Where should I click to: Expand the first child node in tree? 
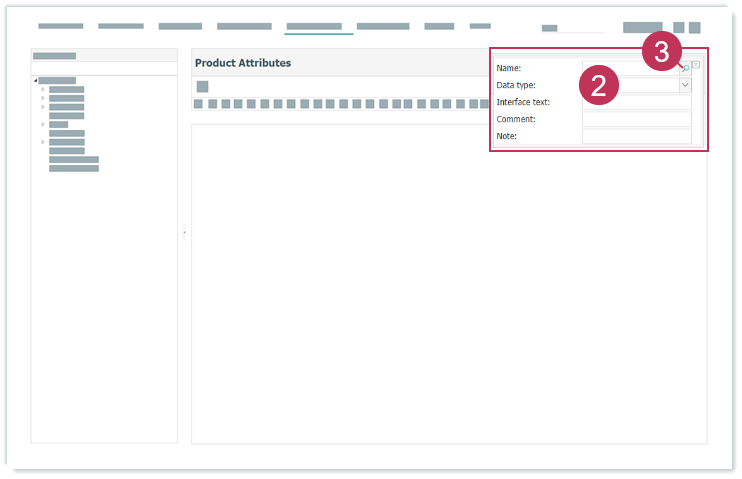pyautogui.click(x=43, y=89)
